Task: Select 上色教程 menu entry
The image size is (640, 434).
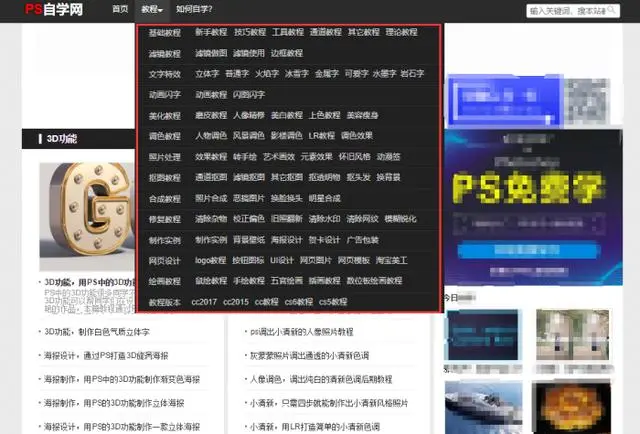Action: click(324, 115)
